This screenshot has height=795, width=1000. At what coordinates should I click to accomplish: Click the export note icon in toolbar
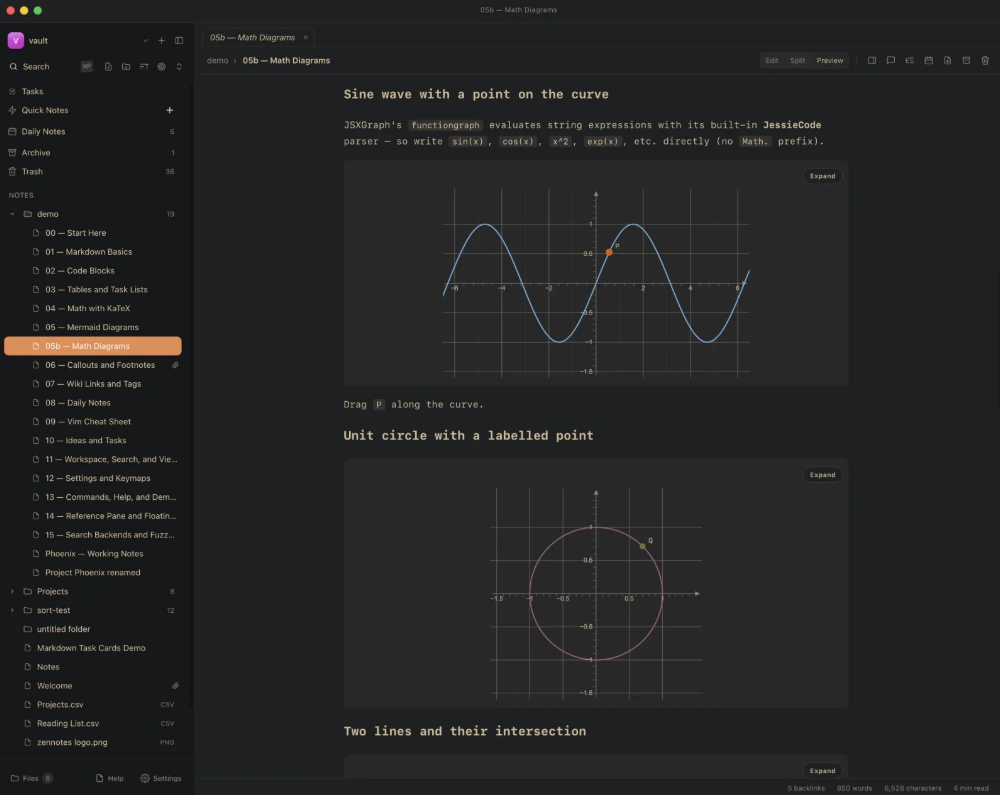(948, 61)
